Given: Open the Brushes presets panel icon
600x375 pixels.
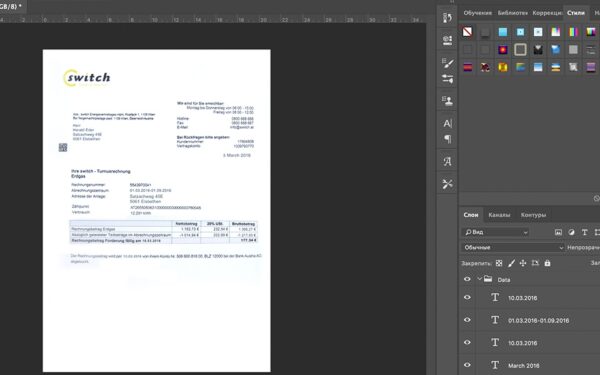Looking at the screenshot, I should [x=447, y=79].
